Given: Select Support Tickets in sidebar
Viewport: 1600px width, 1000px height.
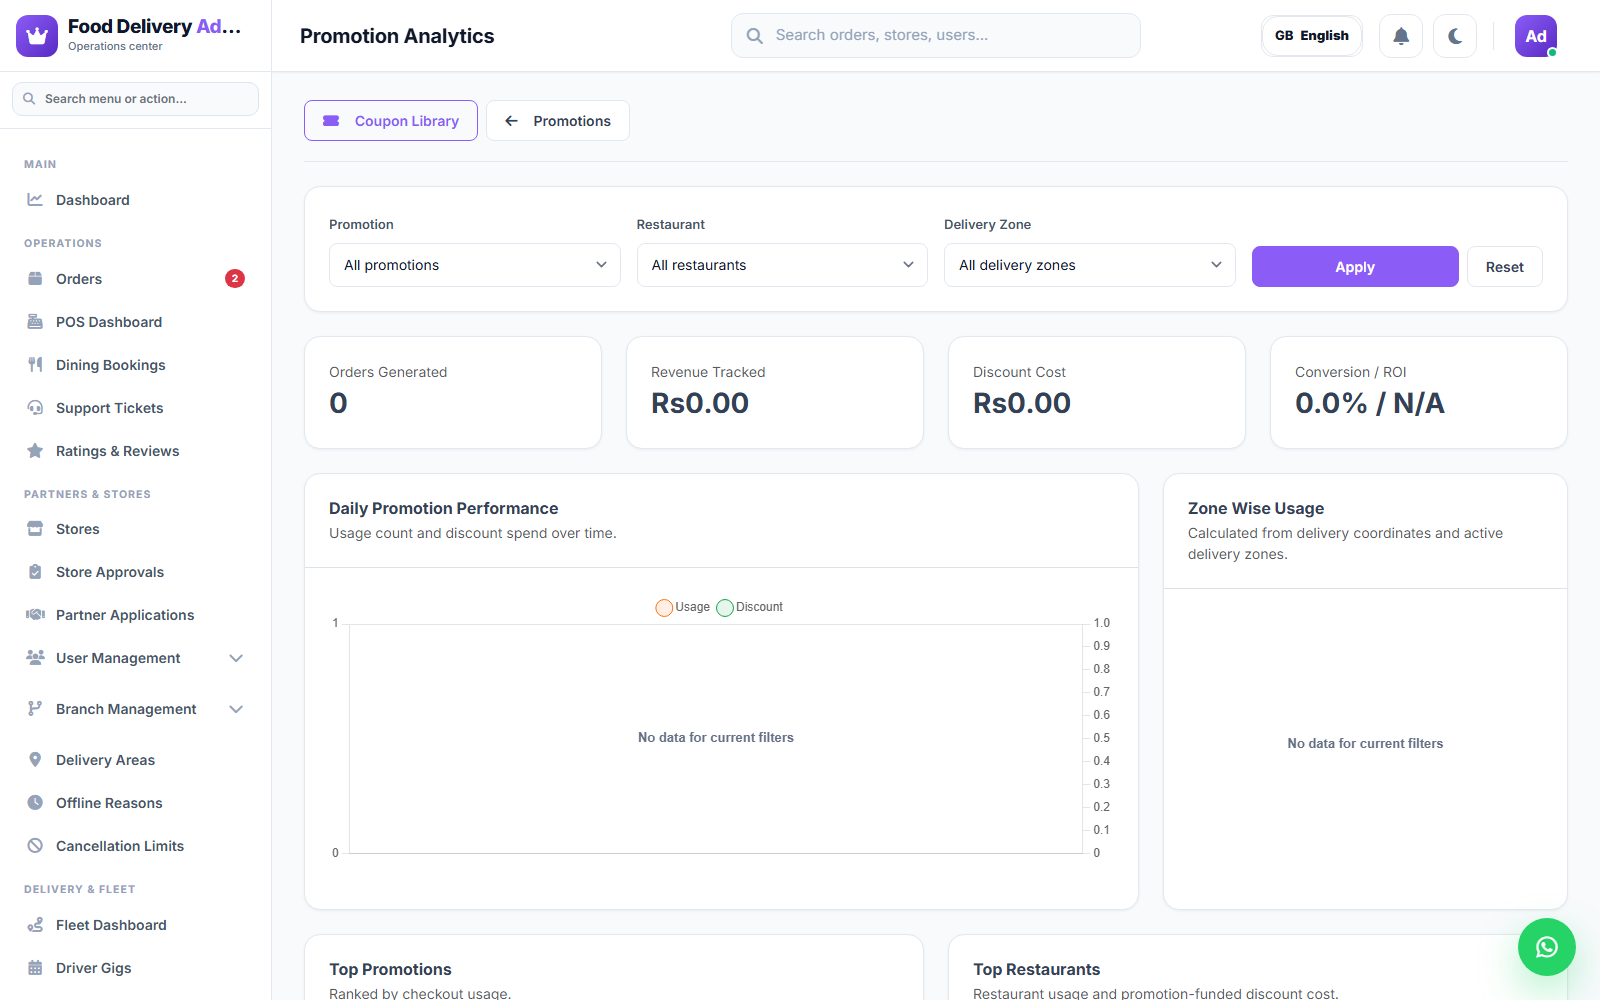Looking at the screenshot, I should point(135,408).
